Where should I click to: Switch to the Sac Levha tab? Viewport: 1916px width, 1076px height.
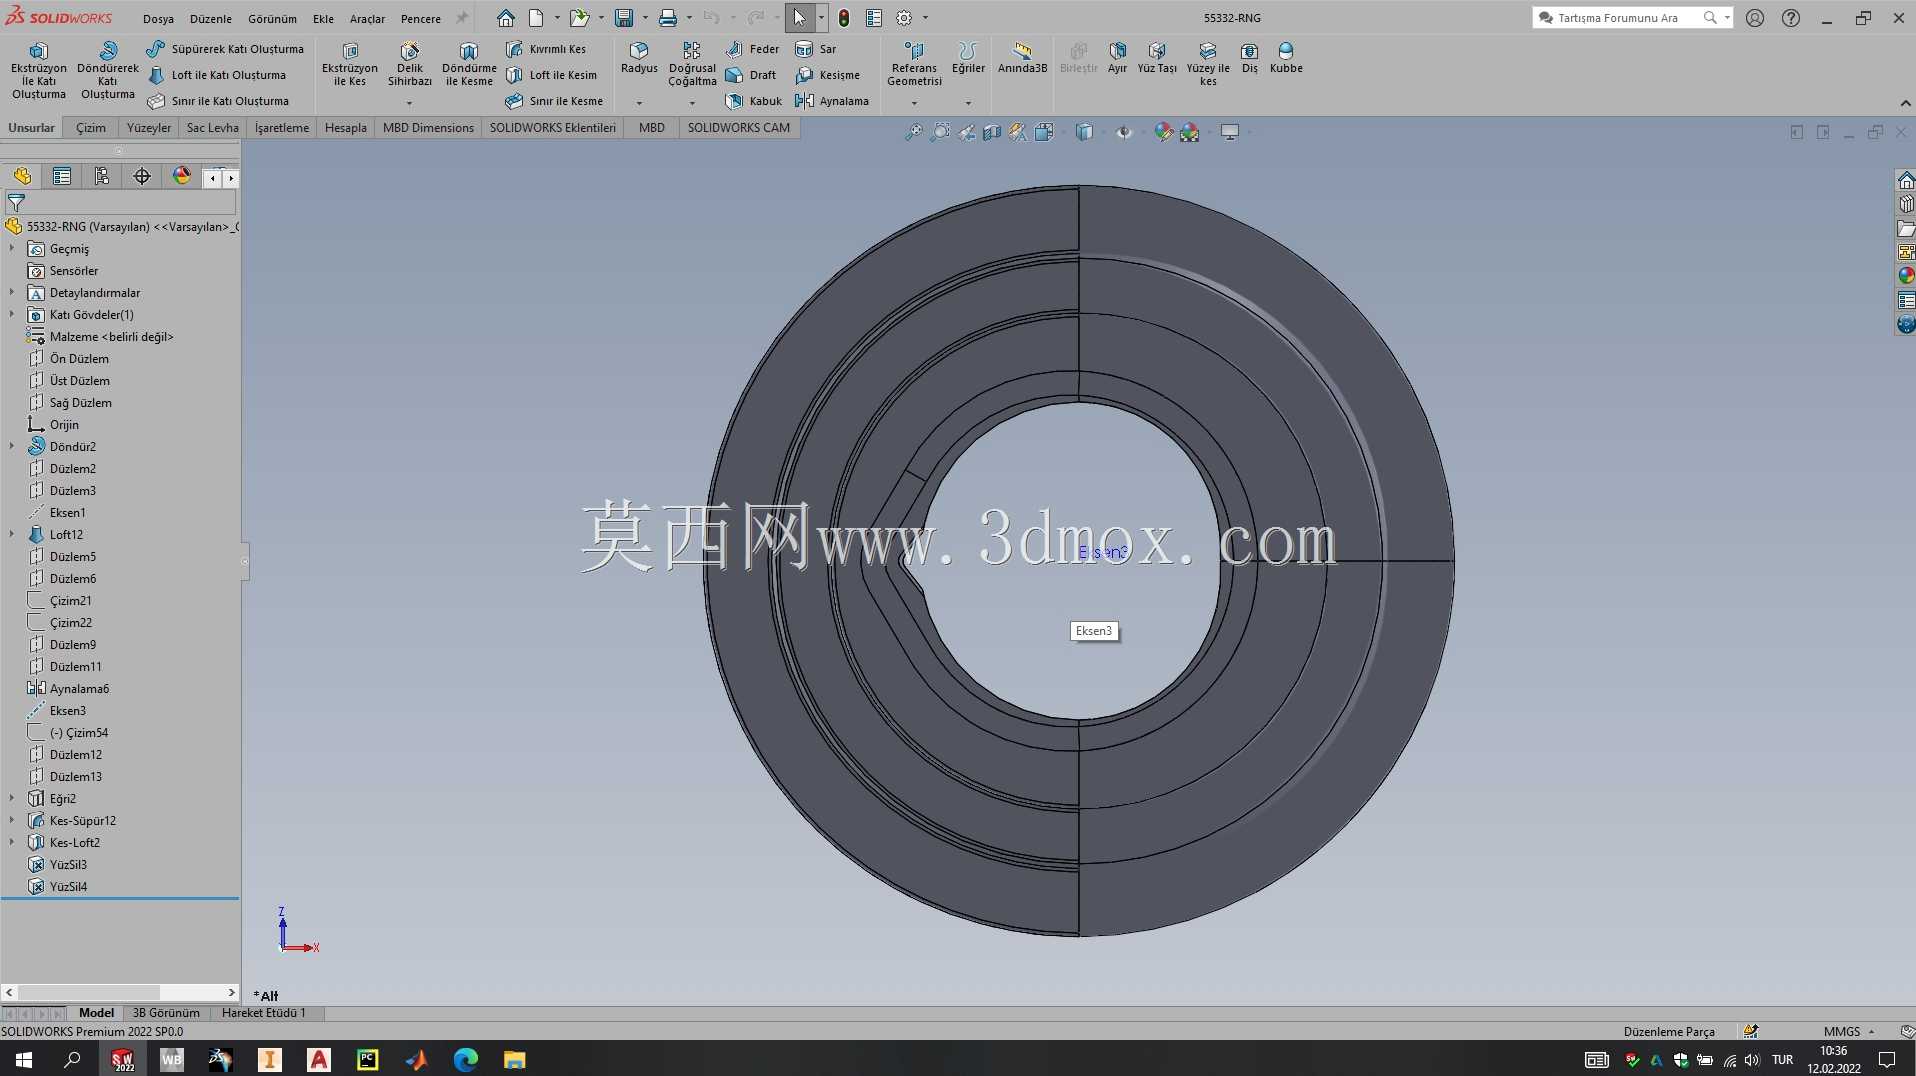pyautogui.click(x=213, y=128)
